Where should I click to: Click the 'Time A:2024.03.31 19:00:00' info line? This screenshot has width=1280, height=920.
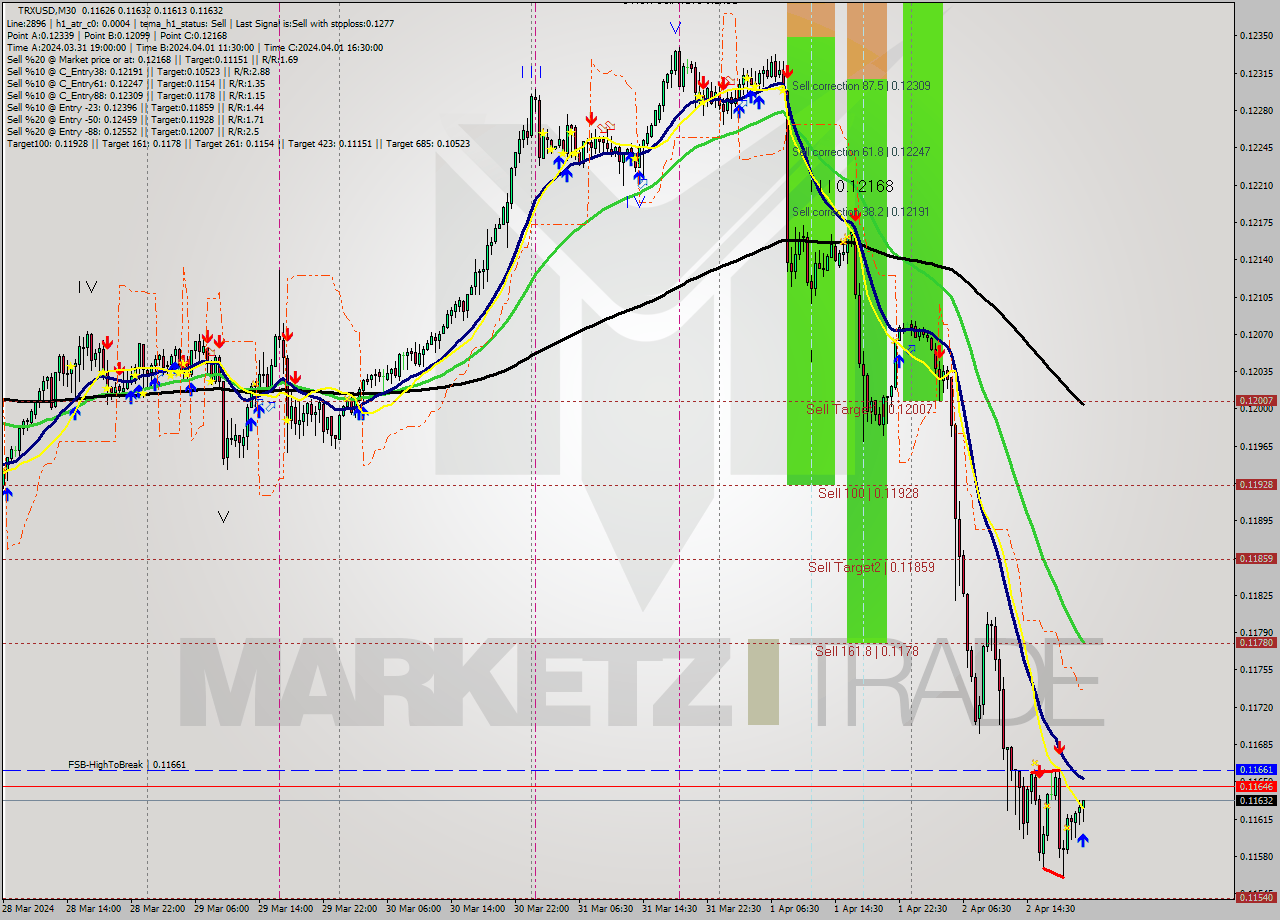coord(194,47)
